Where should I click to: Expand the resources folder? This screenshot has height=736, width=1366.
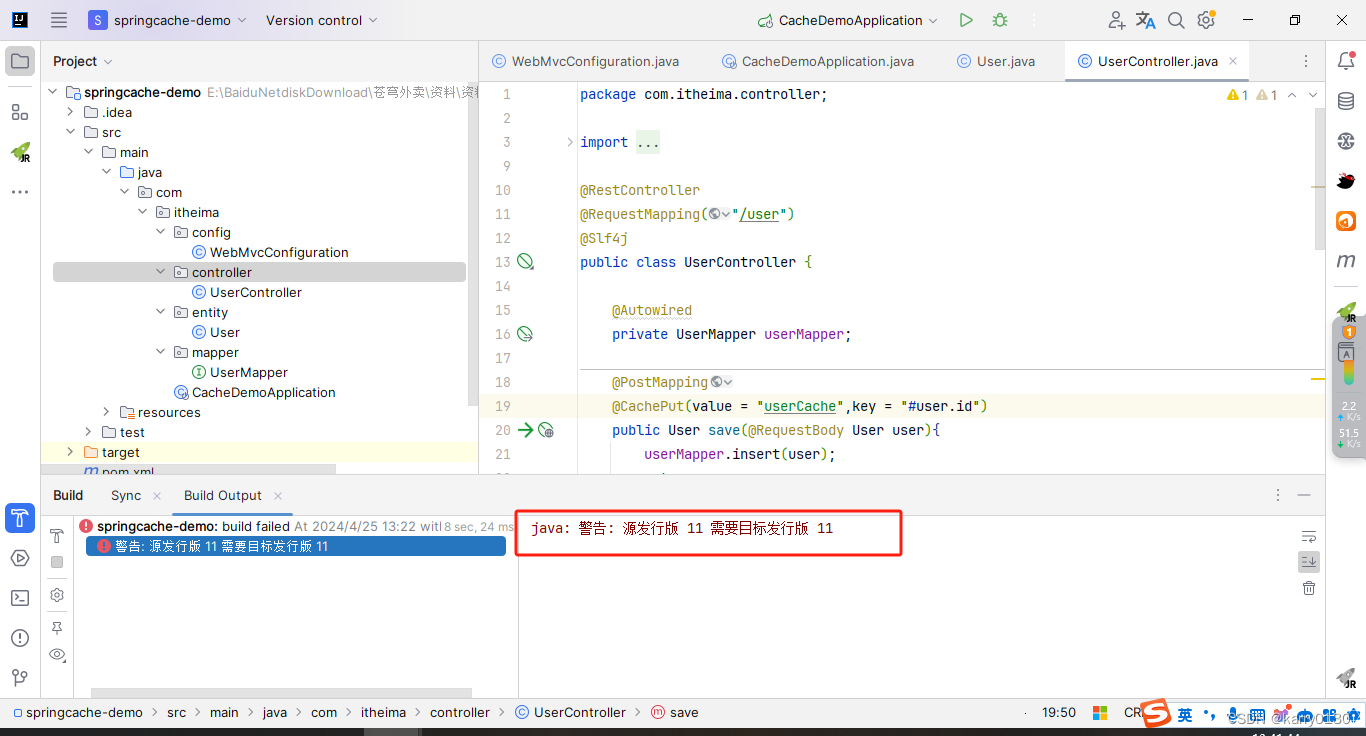coord(107,412)
